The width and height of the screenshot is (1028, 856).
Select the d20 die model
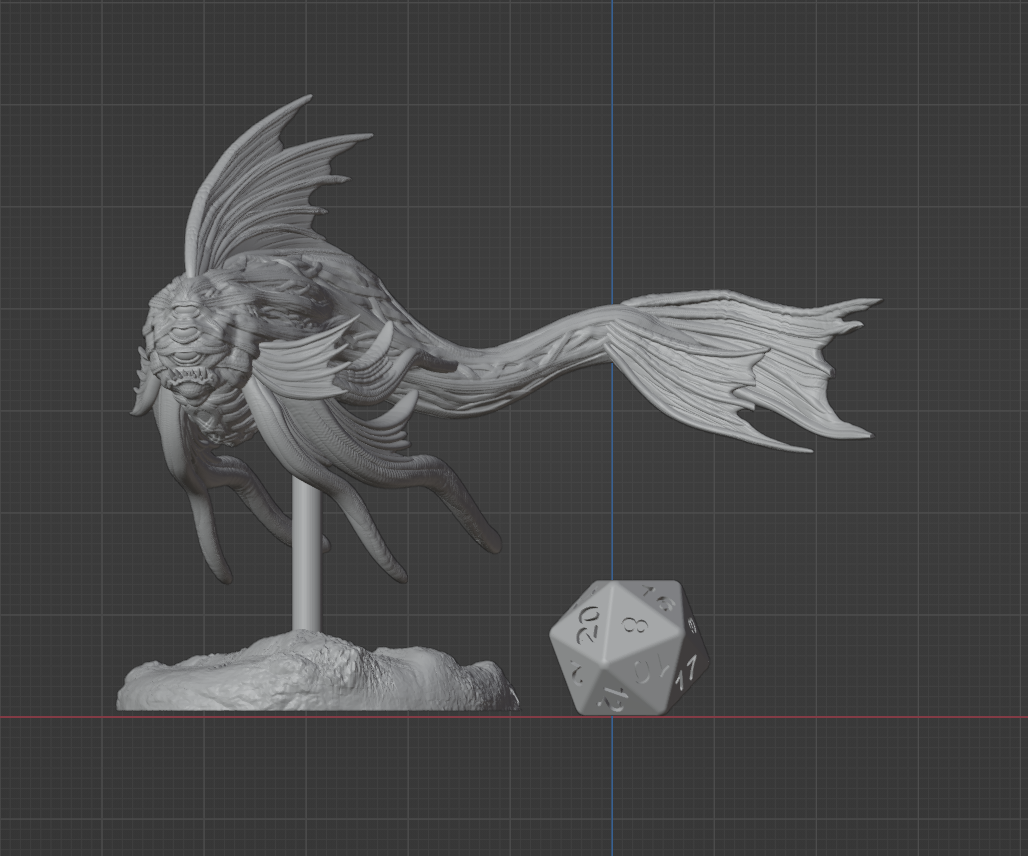click(629, 648)
